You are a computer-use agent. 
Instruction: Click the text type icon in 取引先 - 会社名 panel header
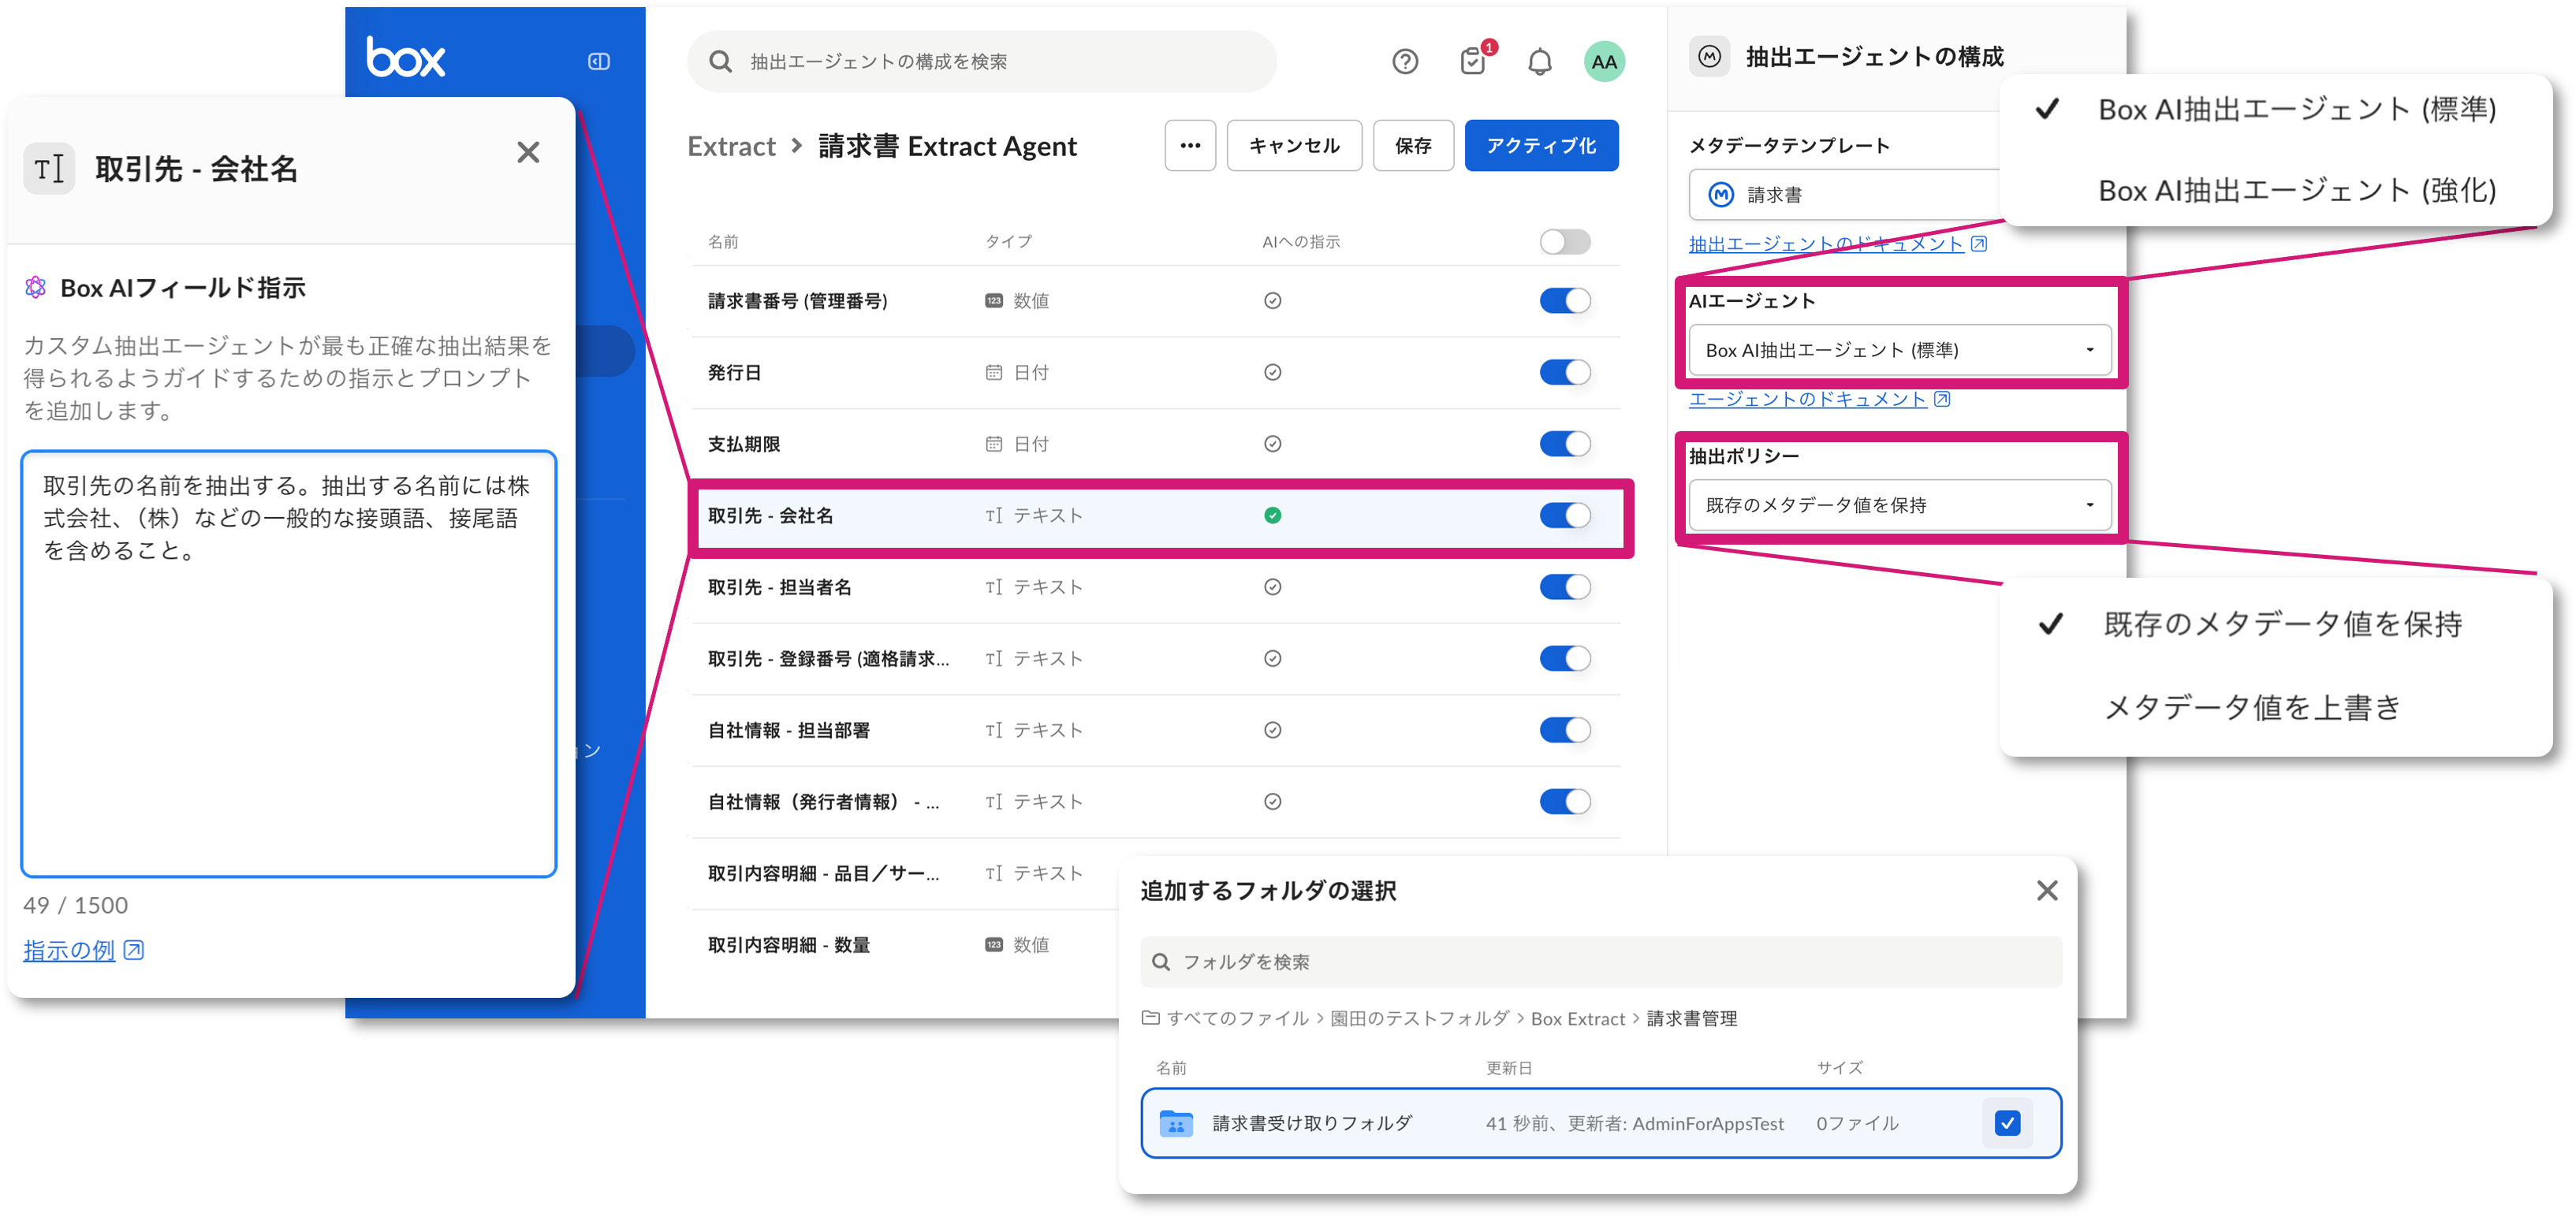pyautogui.click(x=49, y=168)
